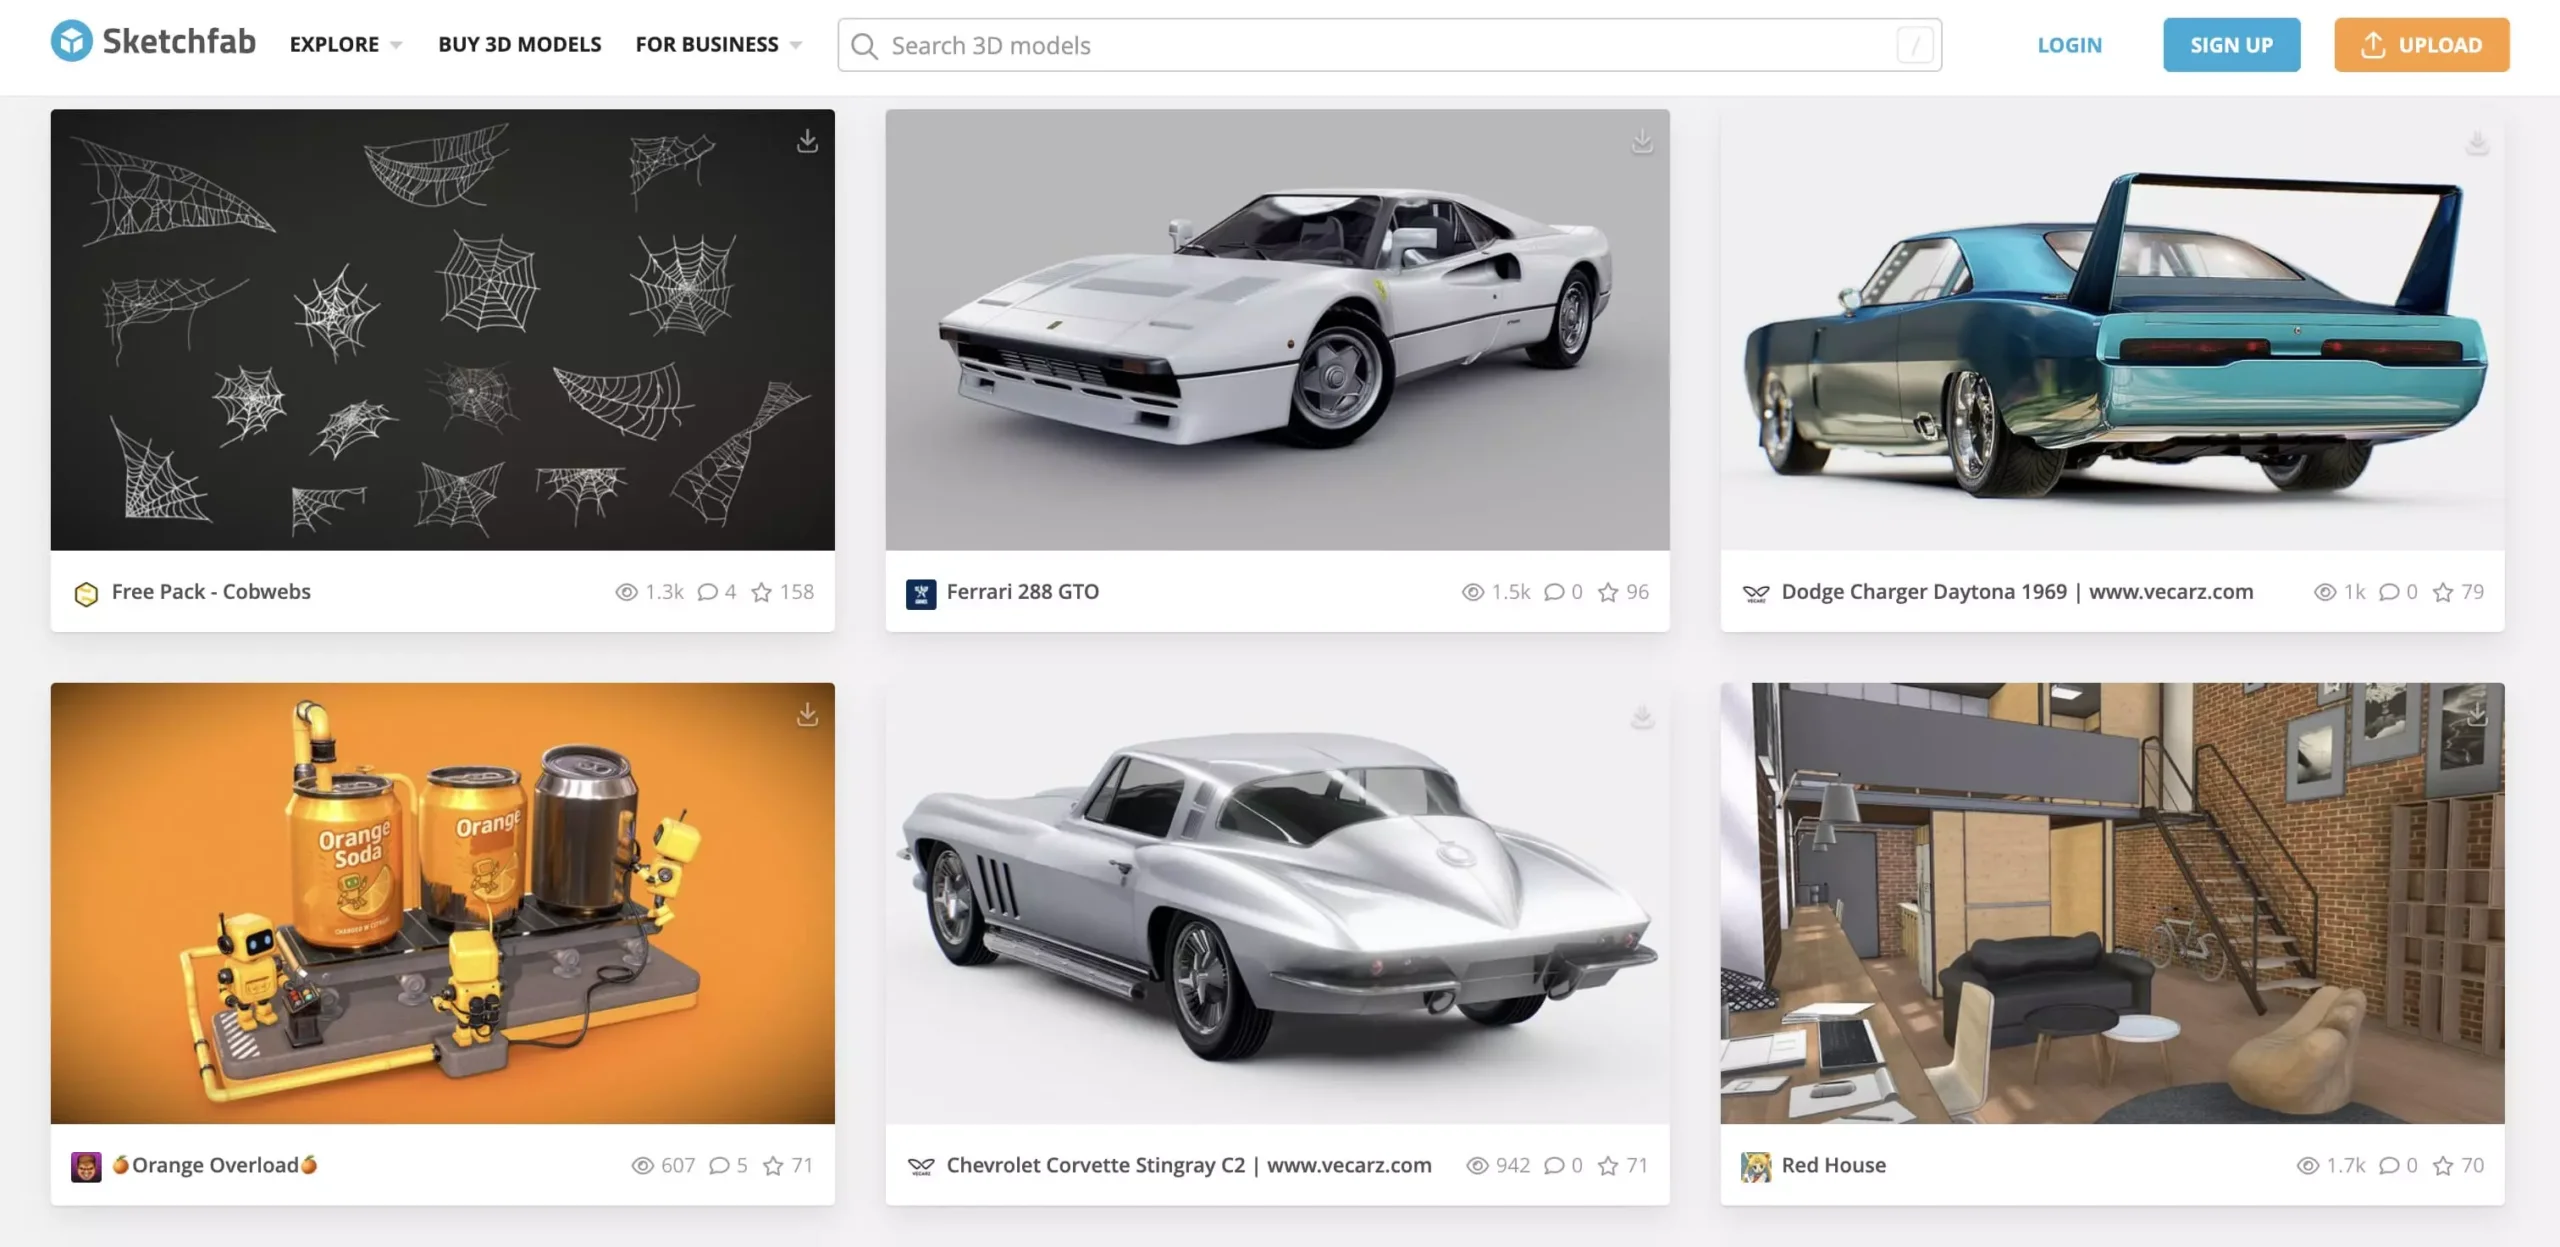Download the Orange Overload model
This screenshot has height=1247, width=2560.
[x=807, y=714]
